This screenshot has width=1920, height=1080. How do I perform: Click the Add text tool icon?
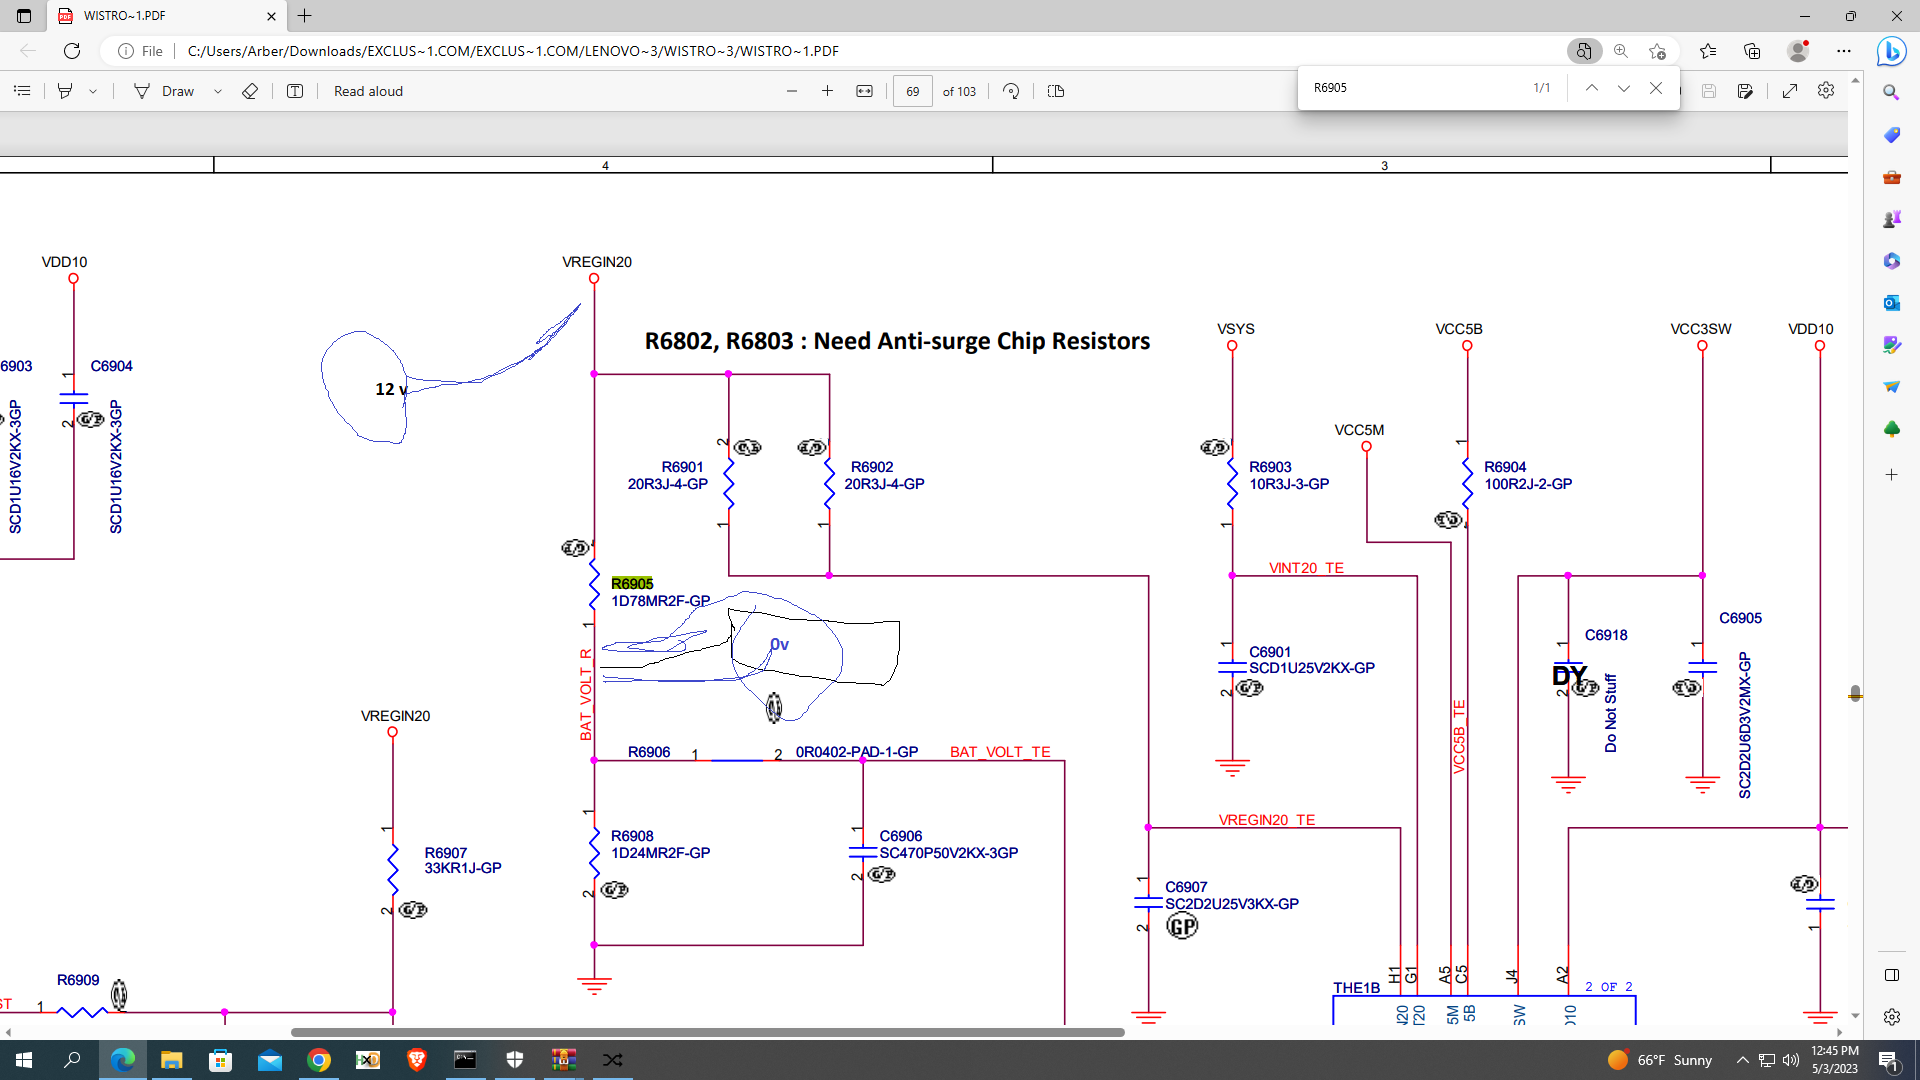[295, 91]
